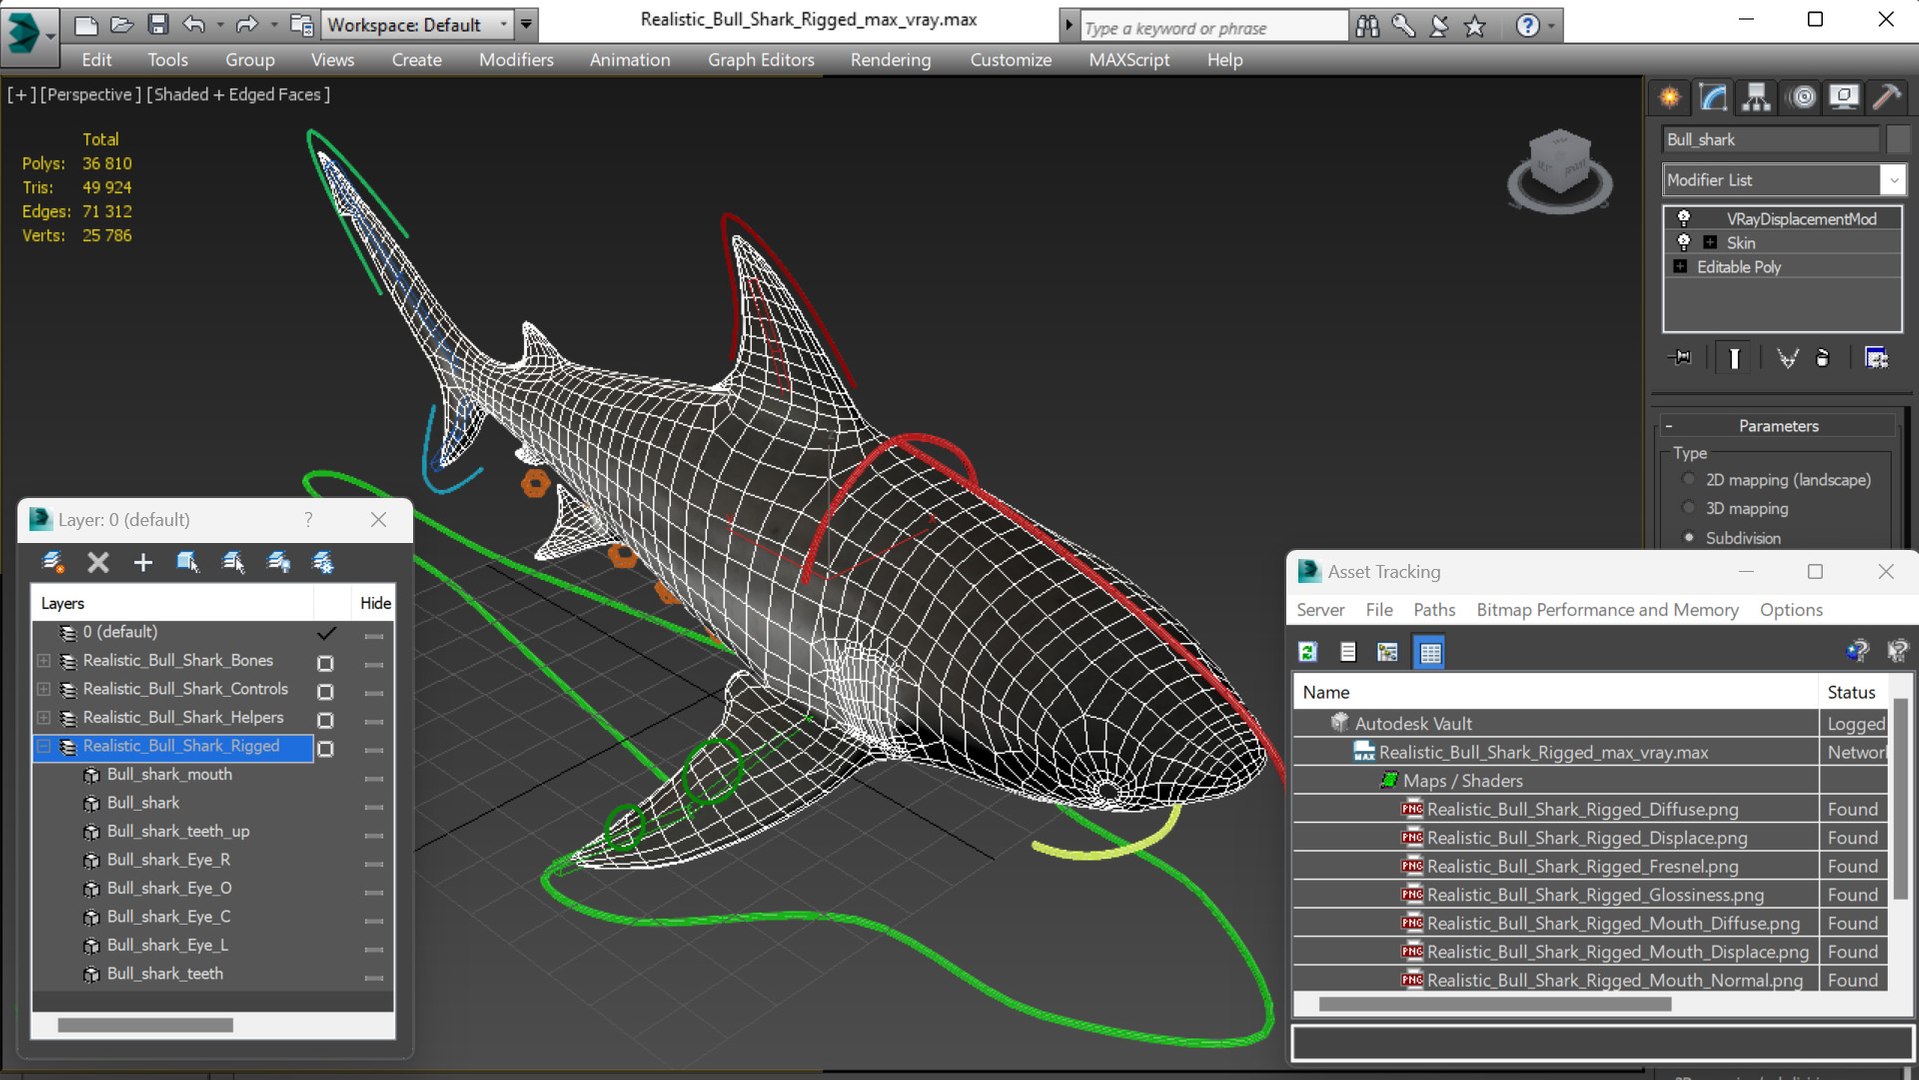Toggle Realistic_Bull_Shark_Controls layer checkbox
This screenshot has width=1919, height=1080.
(x=325, y=691)
